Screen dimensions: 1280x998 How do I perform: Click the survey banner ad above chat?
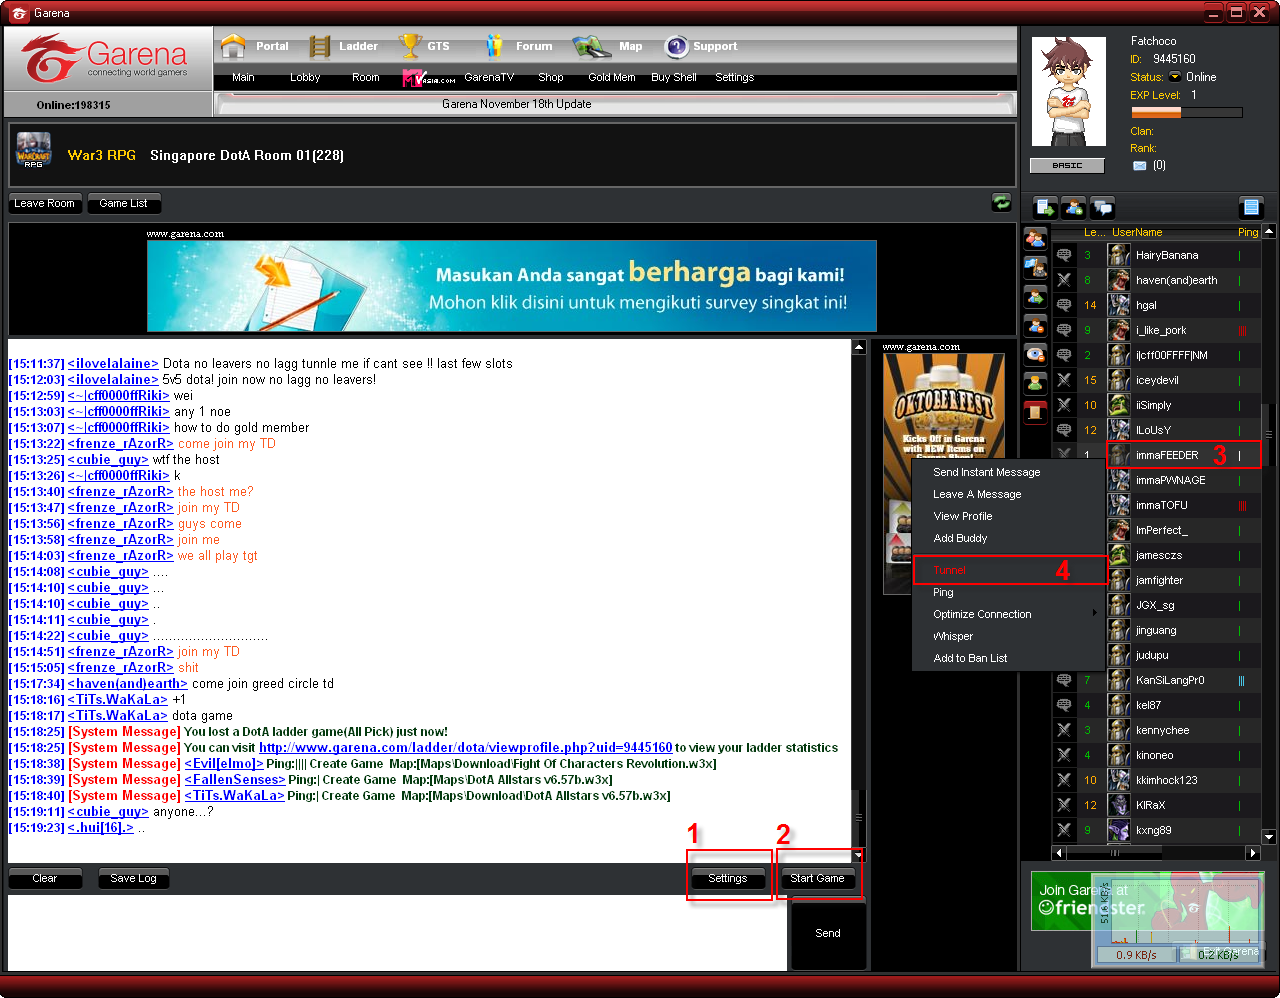click(x=512, y=286)
